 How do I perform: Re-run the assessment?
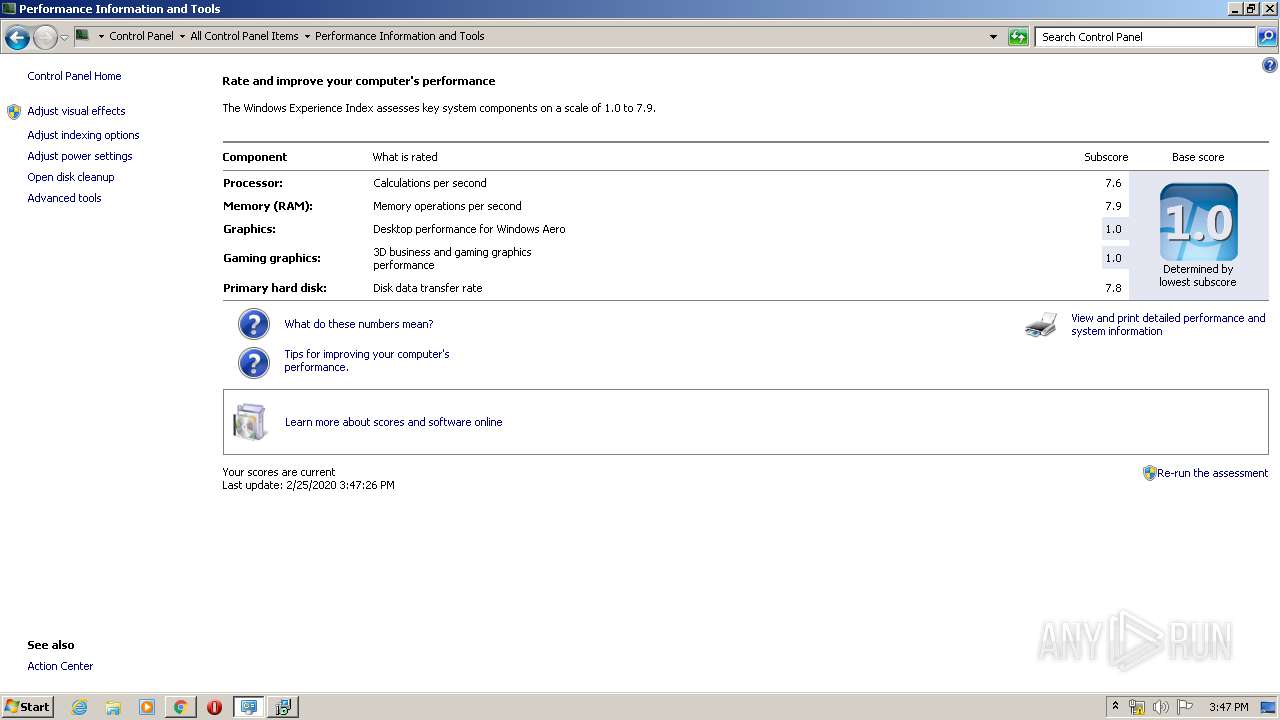click(1212, 473)
